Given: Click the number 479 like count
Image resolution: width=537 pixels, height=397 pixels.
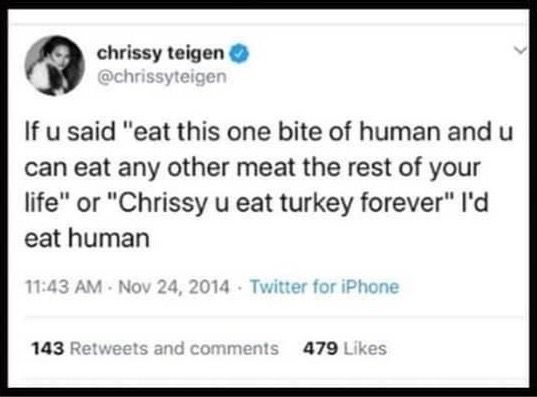Looking at the screenshot, I should (320, 348).
